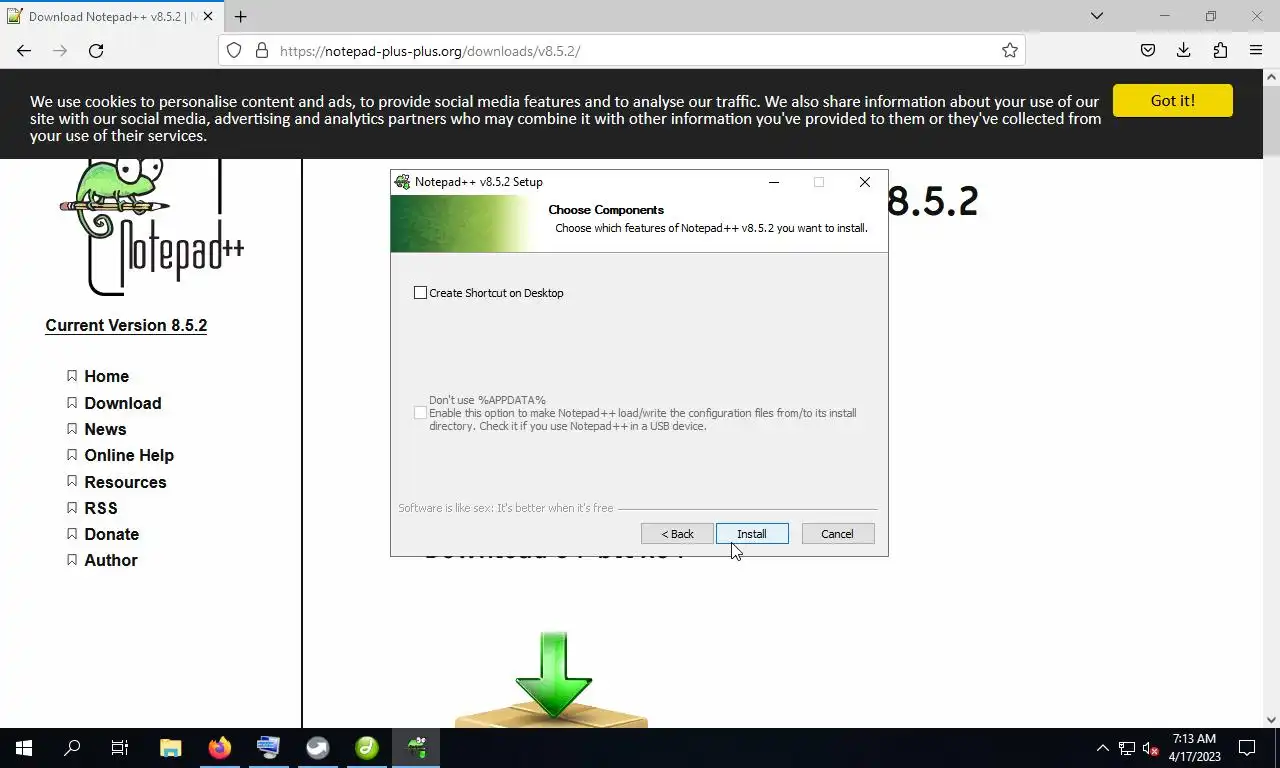Open the RSS sidebar link

[x=101, y=508]
